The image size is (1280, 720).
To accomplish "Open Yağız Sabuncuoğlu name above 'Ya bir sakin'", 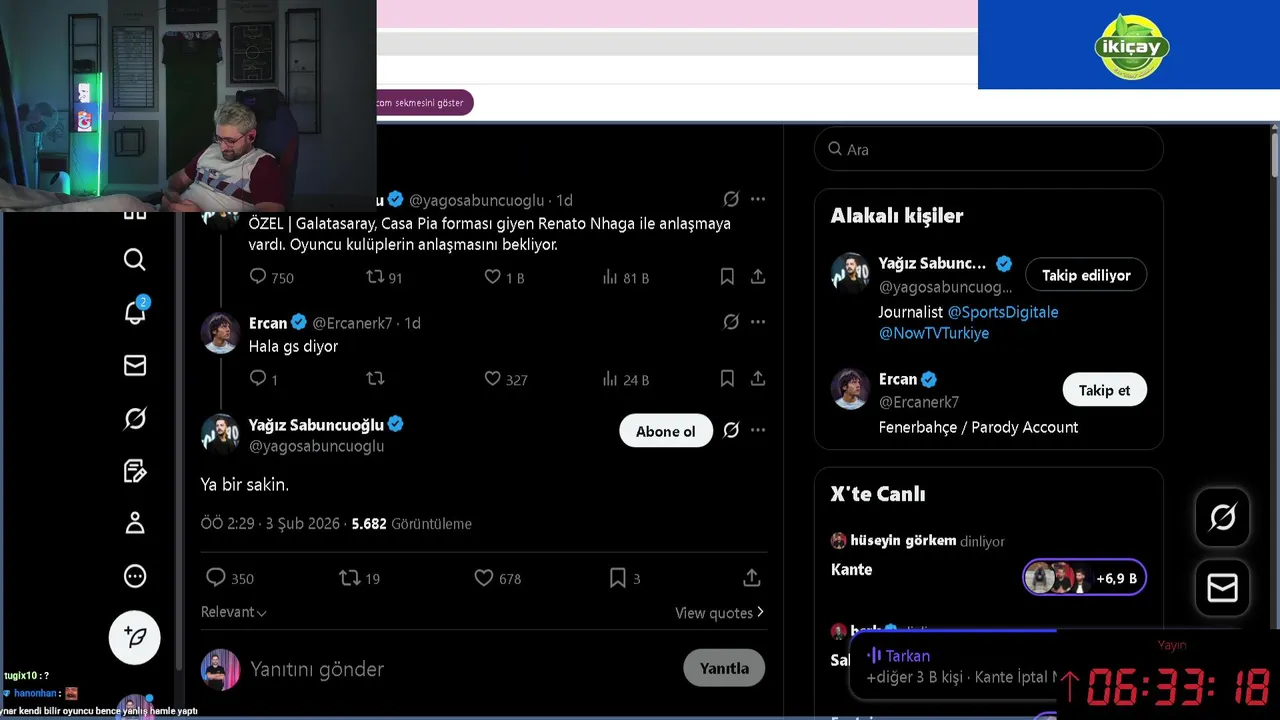I will click(x=316, y=424).
